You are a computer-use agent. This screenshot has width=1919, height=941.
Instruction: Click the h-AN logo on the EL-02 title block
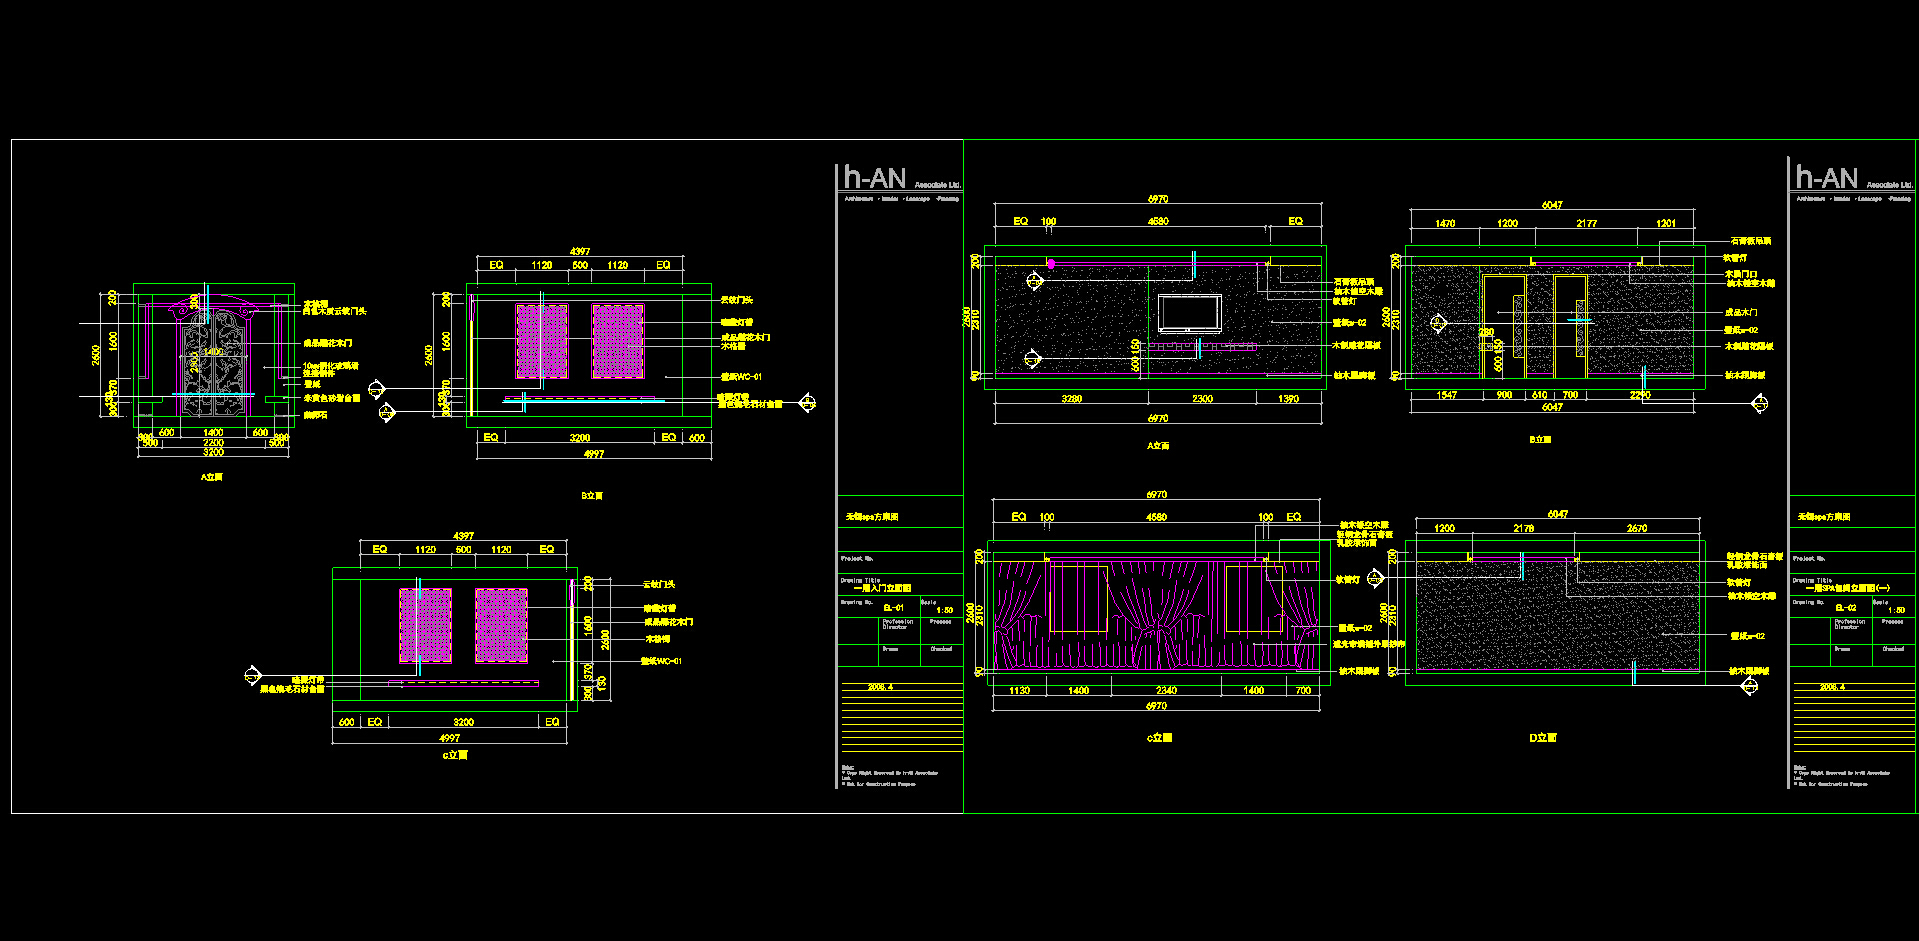pyautogui.click(x=1827, y=178)
